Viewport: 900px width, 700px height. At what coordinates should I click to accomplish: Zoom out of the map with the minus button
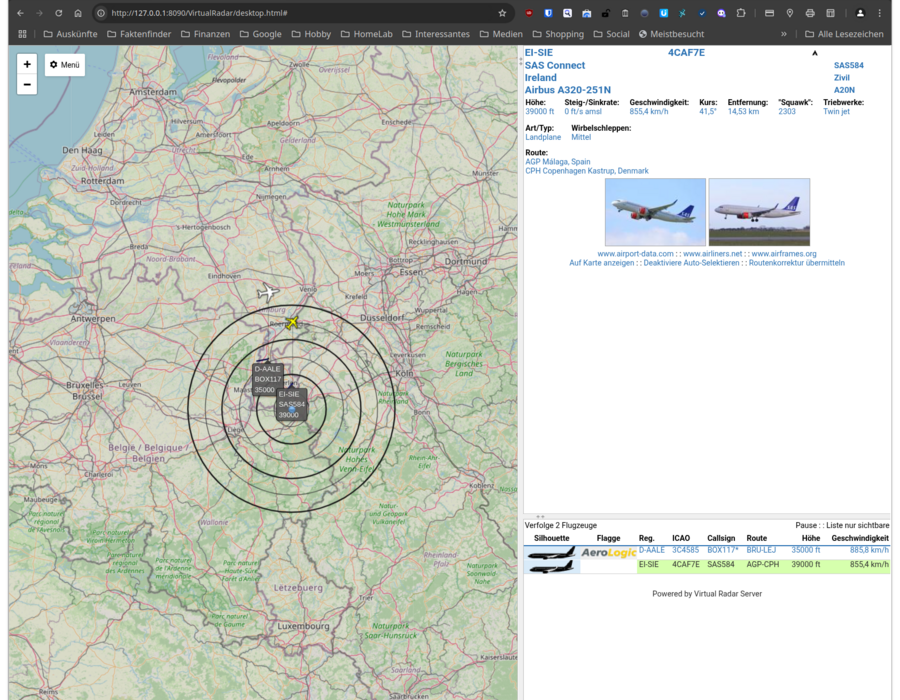point(27,85)
